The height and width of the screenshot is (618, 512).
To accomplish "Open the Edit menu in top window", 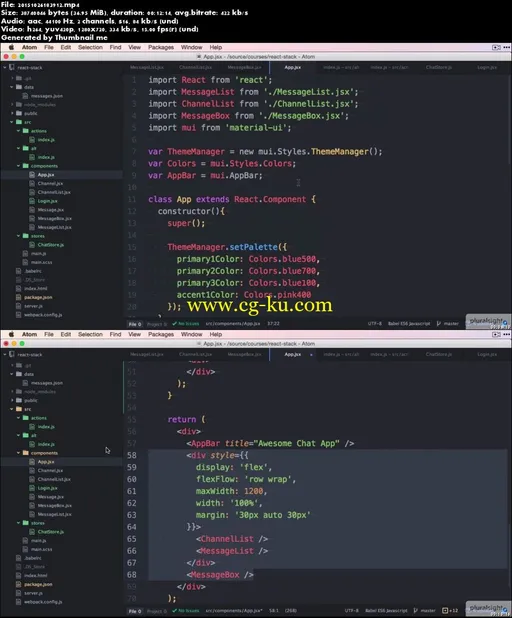I will 66,47.
